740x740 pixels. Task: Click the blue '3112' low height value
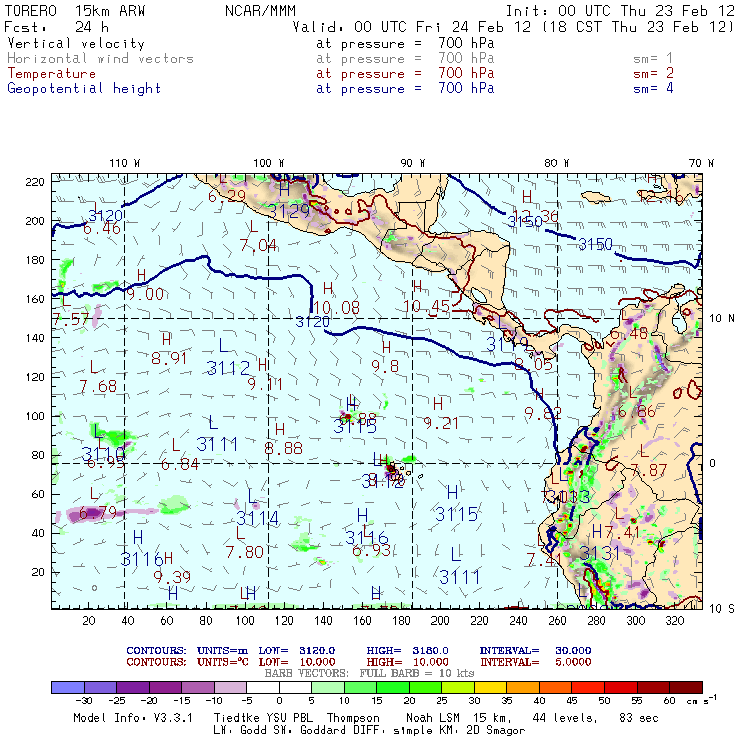228,368
